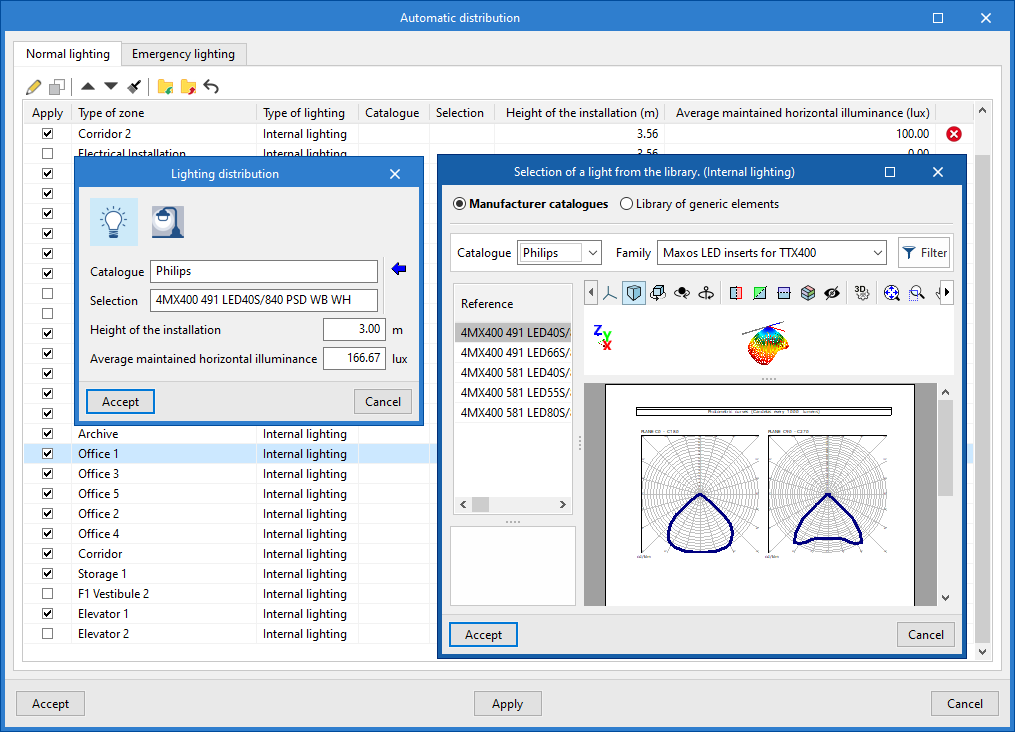Click the paintbrush icon in the toolbar
The image size is (1015, 732).
click(x=135, y=87)
